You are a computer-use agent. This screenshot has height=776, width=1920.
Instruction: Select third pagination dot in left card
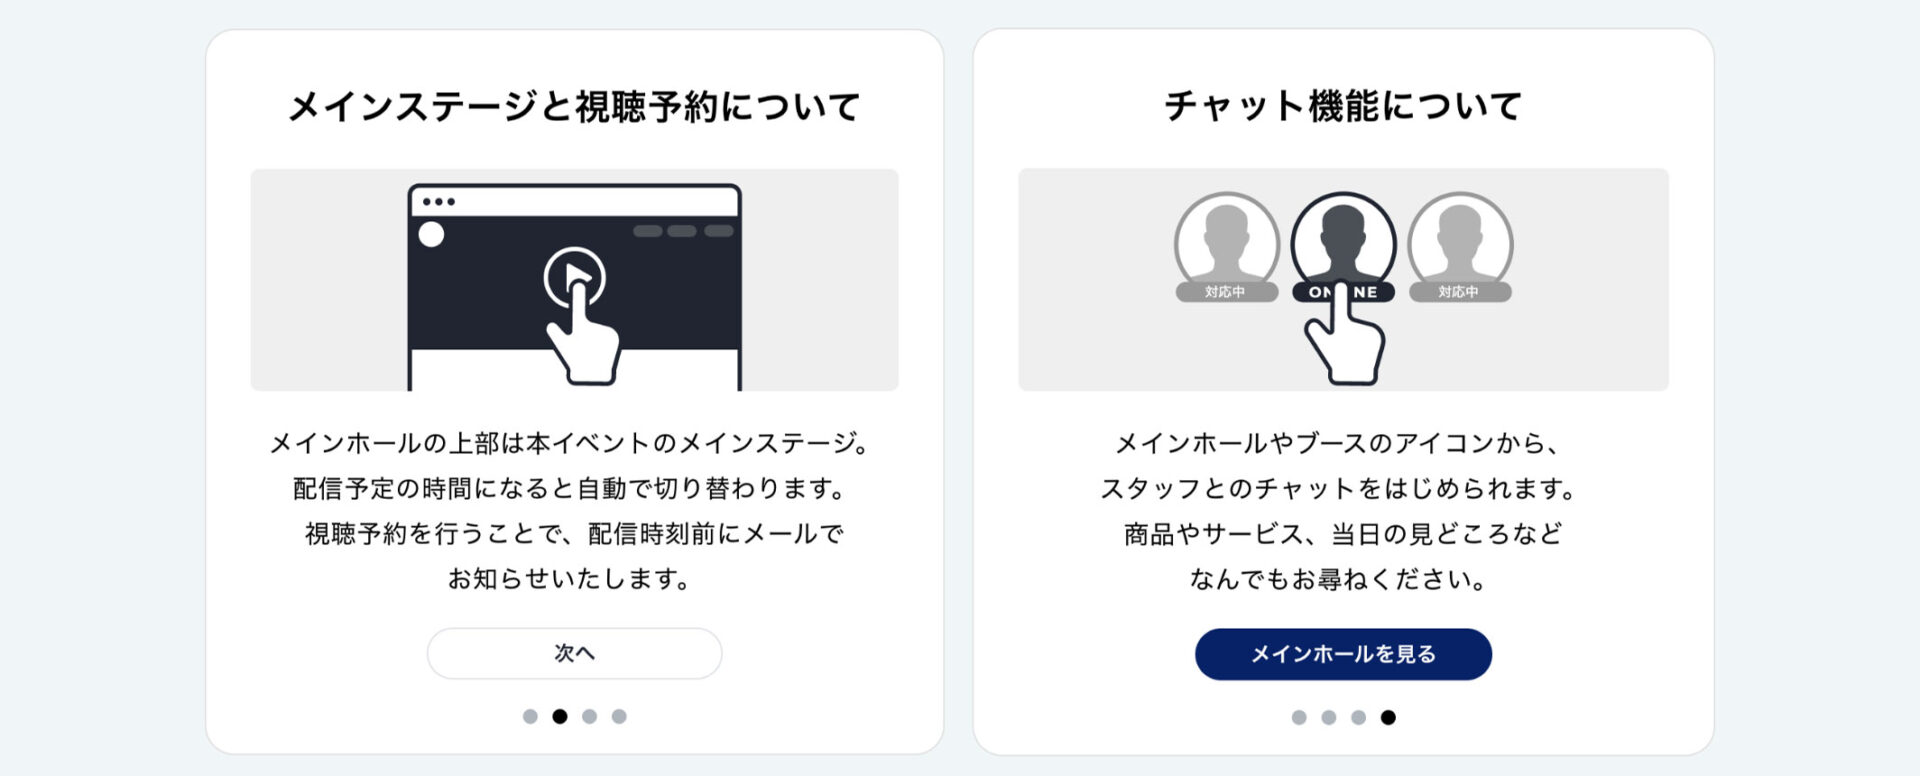[590, 716]
